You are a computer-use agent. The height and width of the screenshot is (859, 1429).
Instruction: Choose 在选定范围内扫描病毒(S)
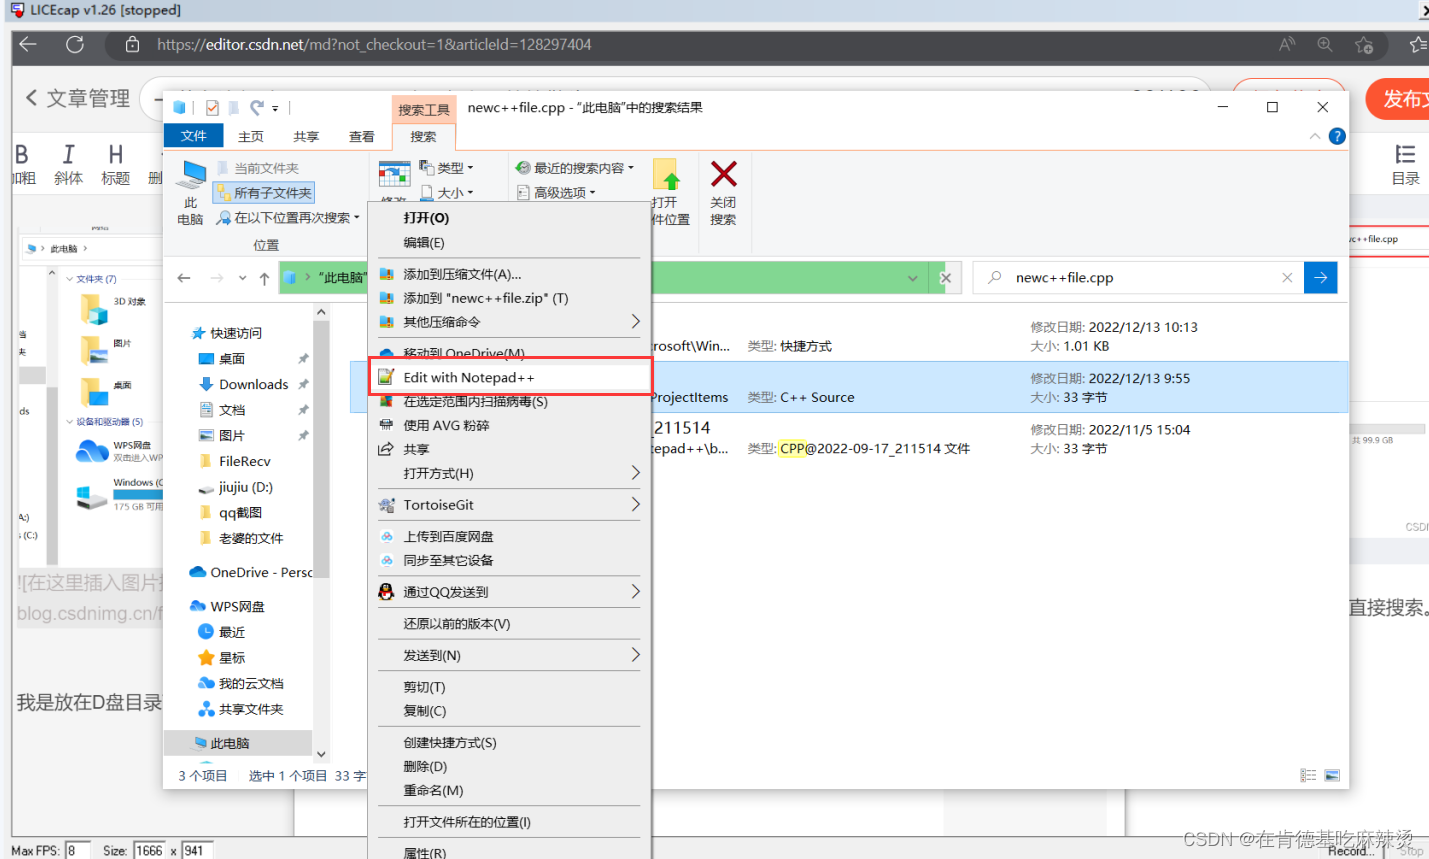coord(509,401)
